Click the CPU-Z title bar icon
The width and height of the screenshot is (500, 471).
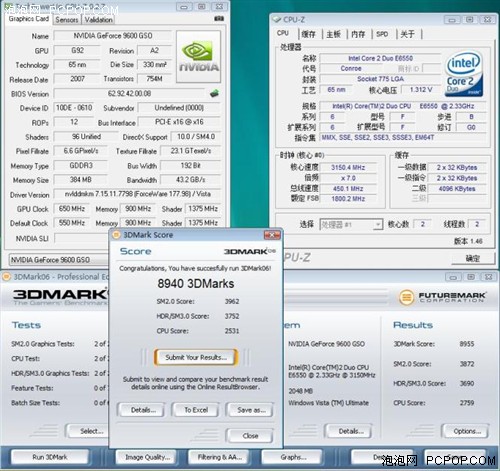(277, 19)
